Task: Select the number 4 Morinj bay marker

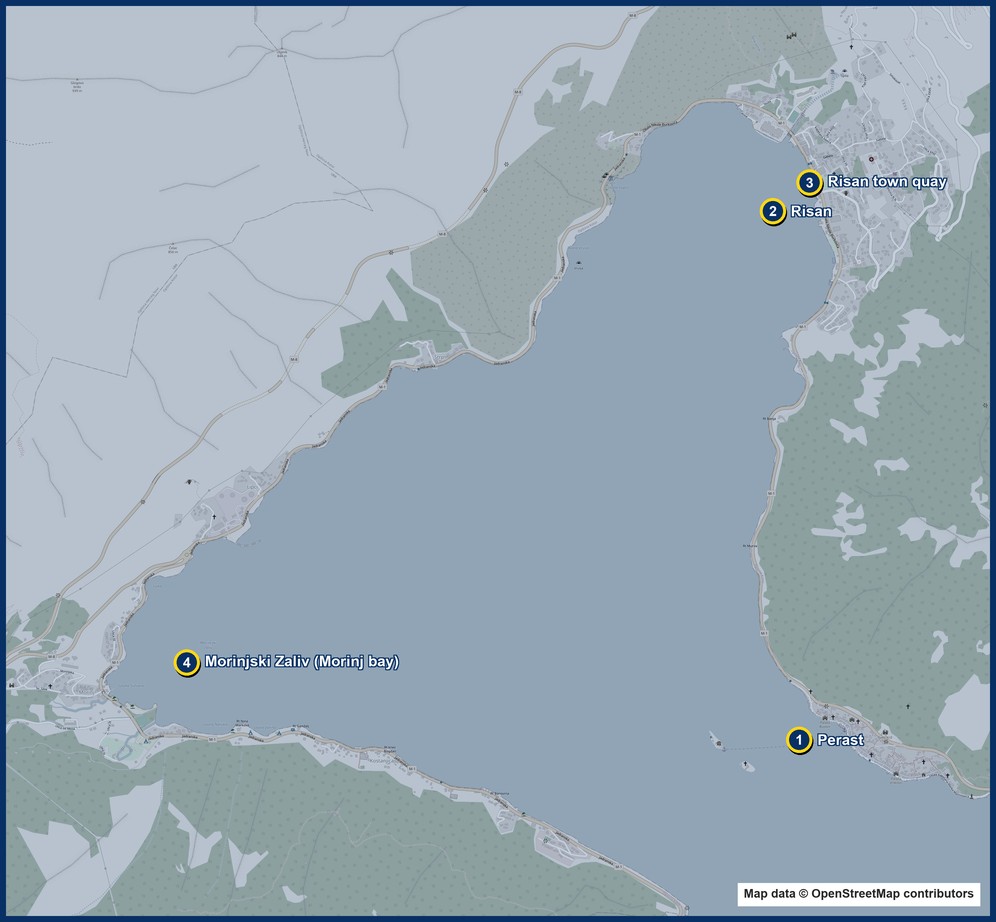Action: pos(186,663)
